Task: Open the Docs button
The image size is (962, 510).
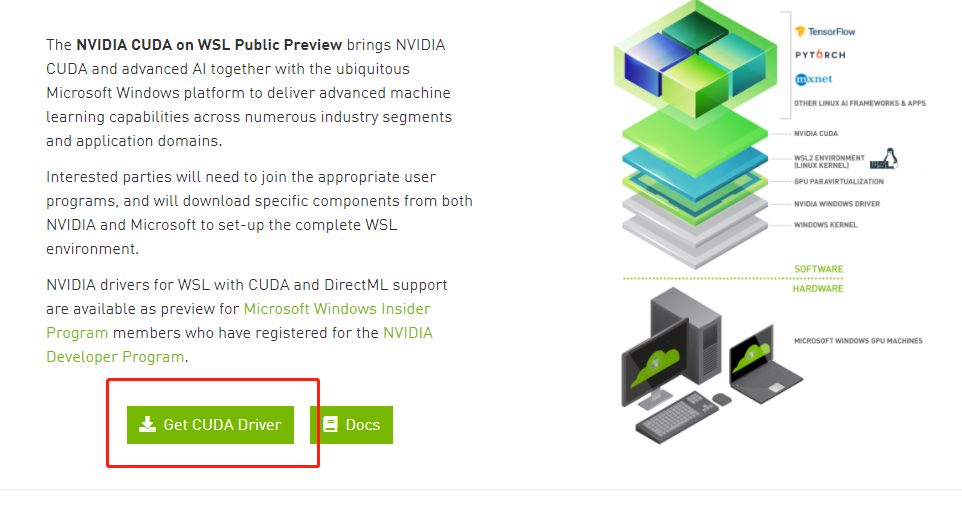Action: tap(352, 425)
